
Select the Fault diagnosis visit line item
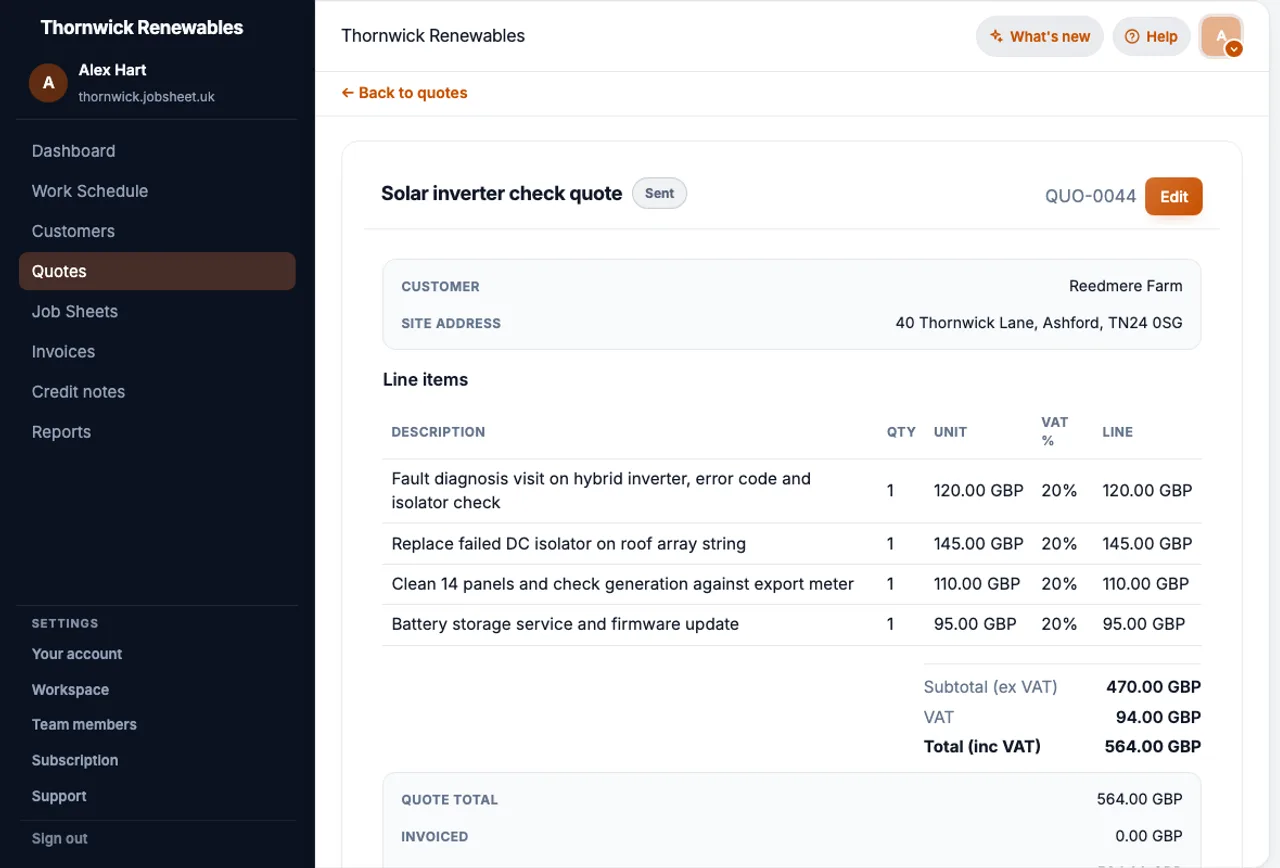[792, 491]
